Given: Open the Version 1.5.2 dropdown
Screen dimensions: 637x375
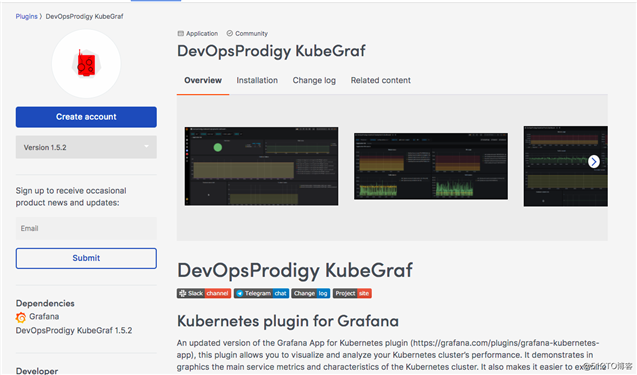Looking at the screenshot, I should tap(86, 147).
